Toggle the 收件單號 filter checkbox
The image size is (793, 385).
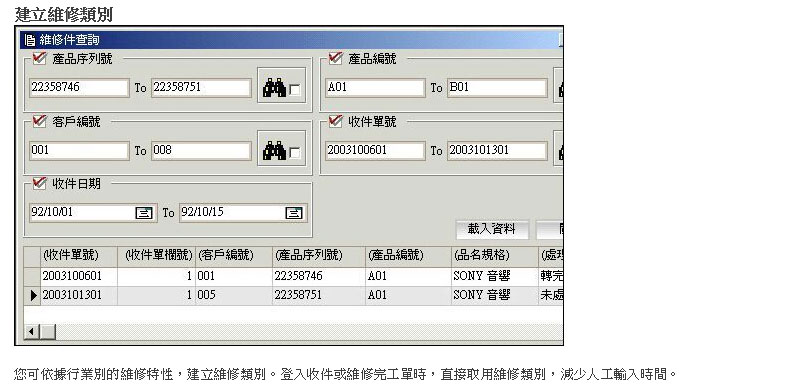point(335,121)
